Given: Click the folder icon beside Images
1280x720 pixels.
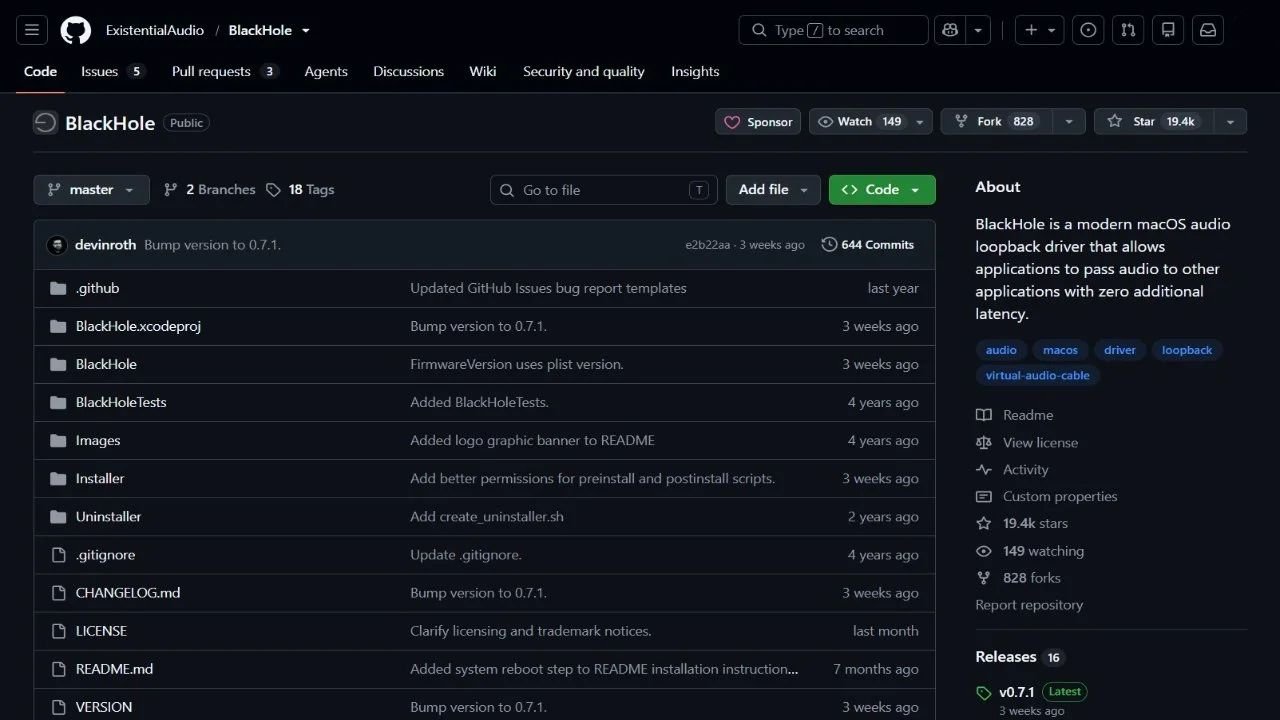Looking at the screenshot, I should 58,440.
